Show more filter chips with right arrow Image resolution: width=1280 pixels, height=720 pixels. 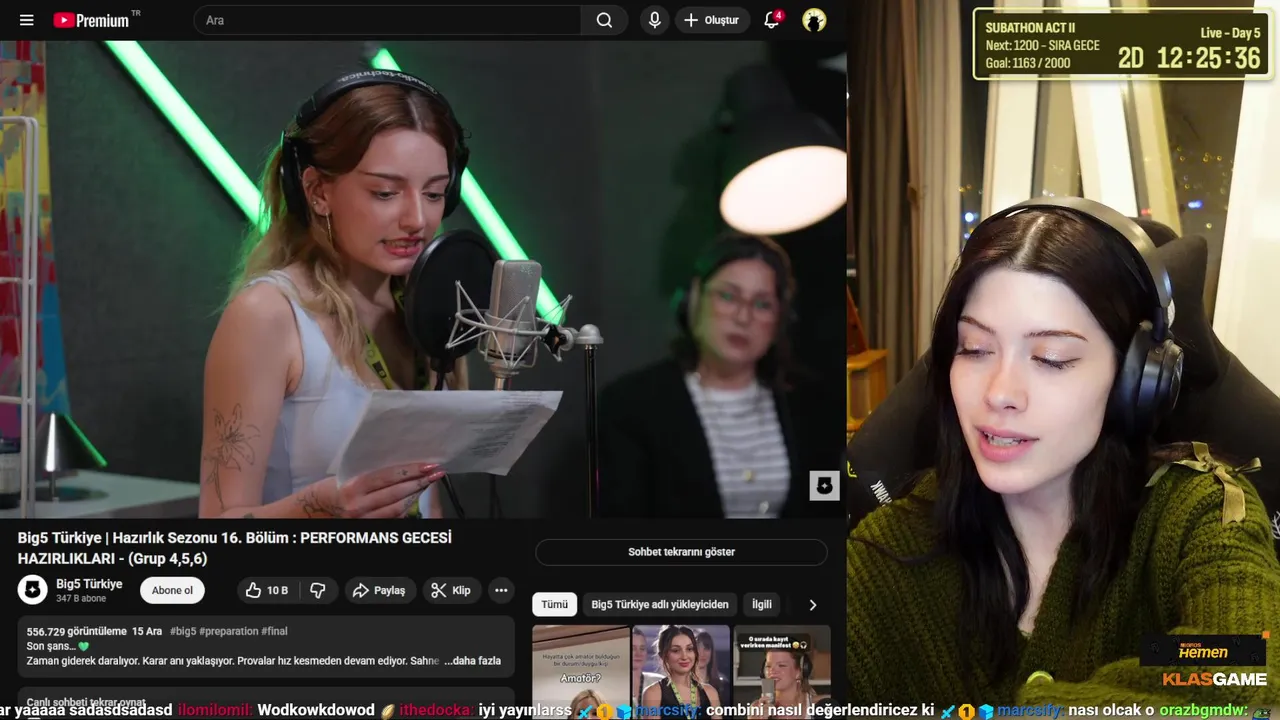pos(812,605)
